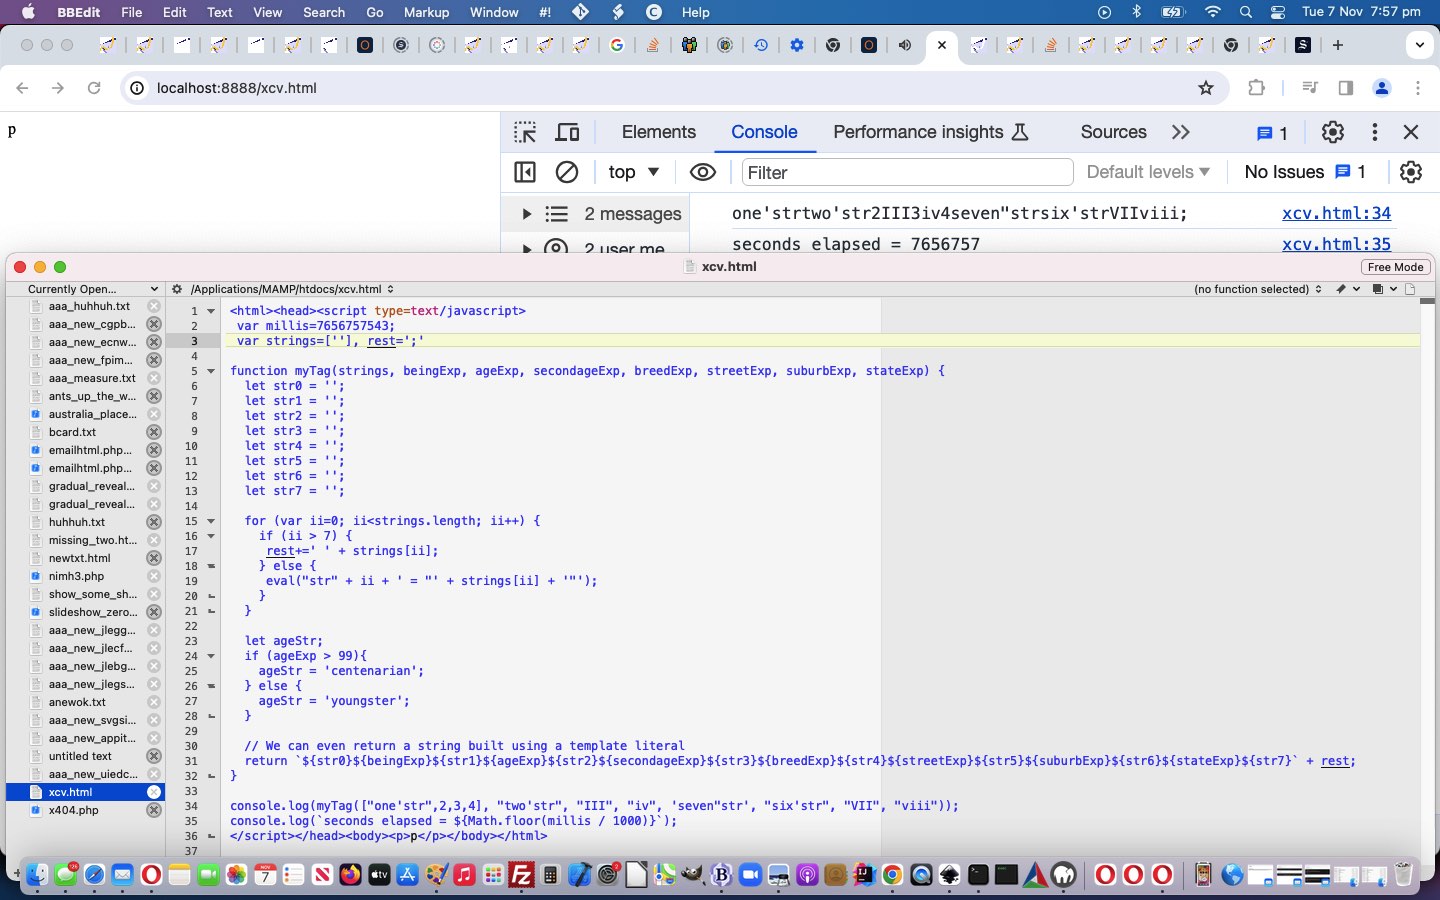Switch to the Console tab
The height and width of the screenshot is (900, 1440).
click(764, 132)
